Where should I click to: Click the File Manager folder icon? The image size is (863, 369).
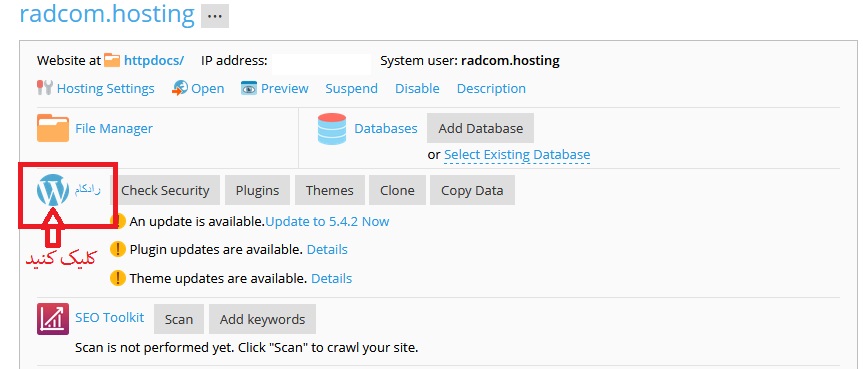click(53, 128)
